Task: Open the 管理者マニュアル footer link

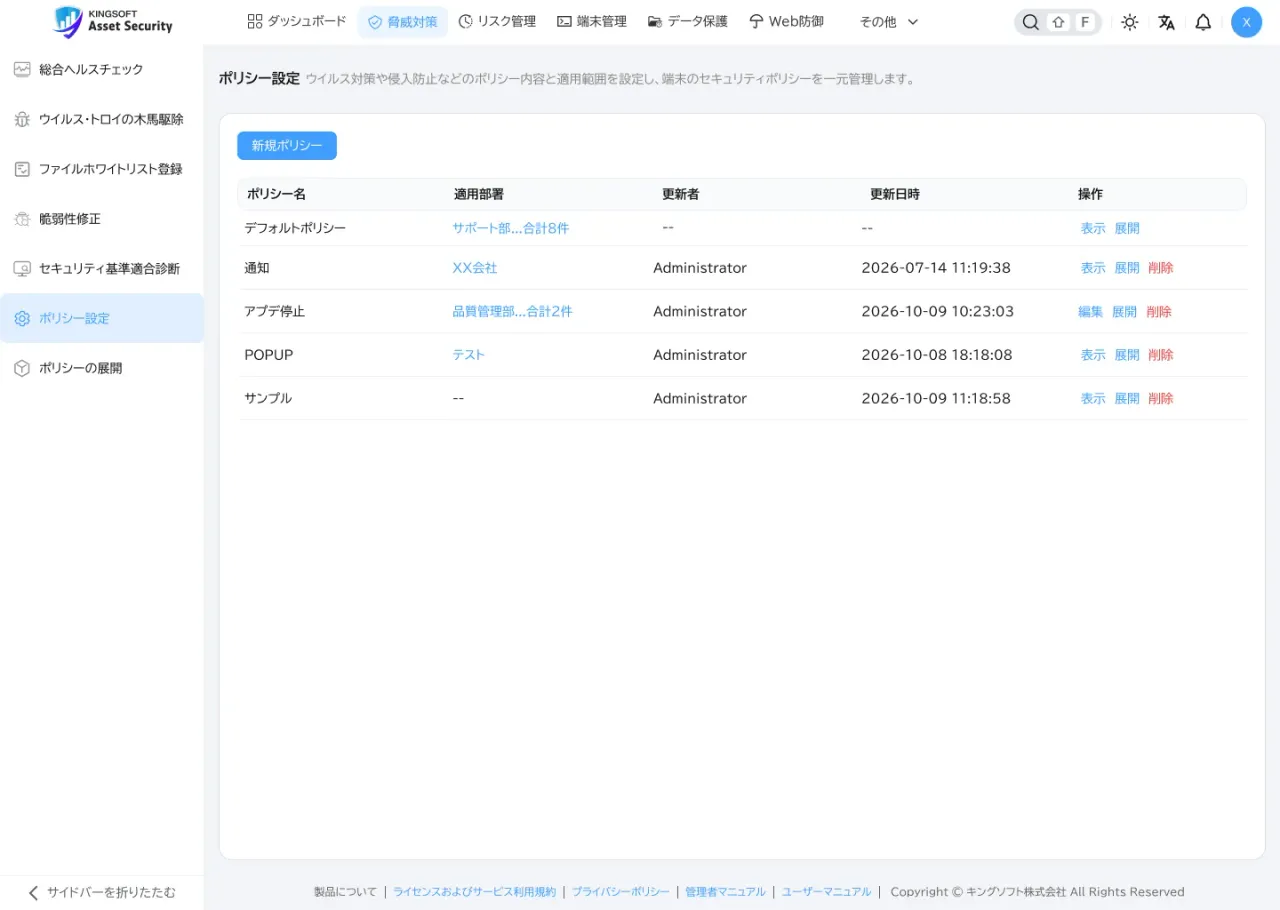Action: click(725, 892)
